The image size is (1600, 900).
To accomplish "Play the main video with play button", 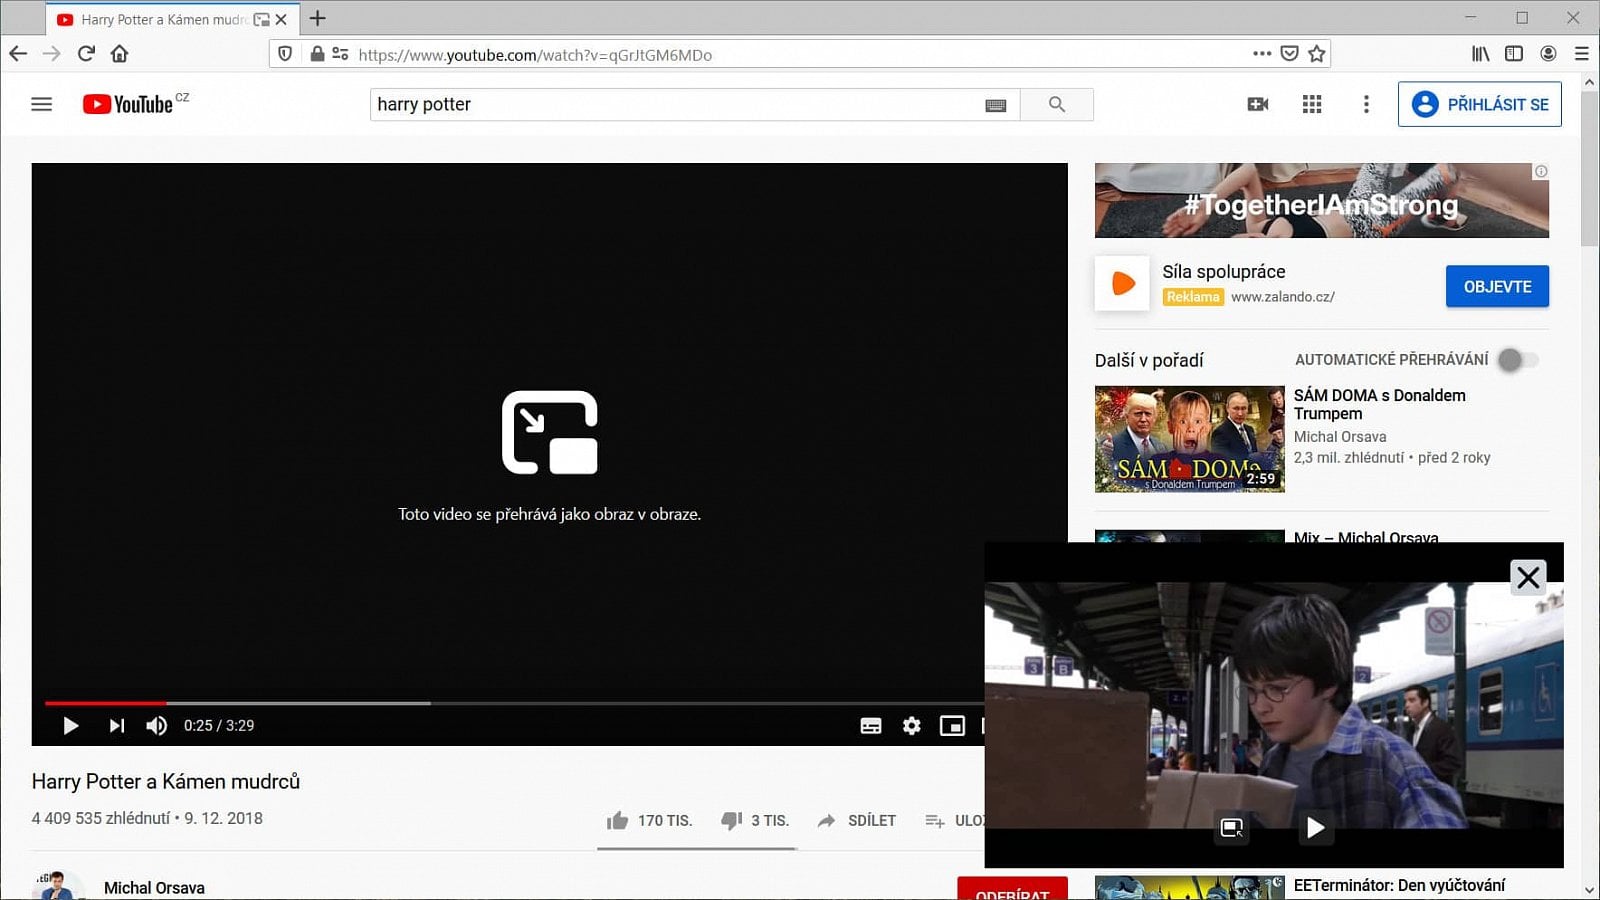I will [70, 726].
